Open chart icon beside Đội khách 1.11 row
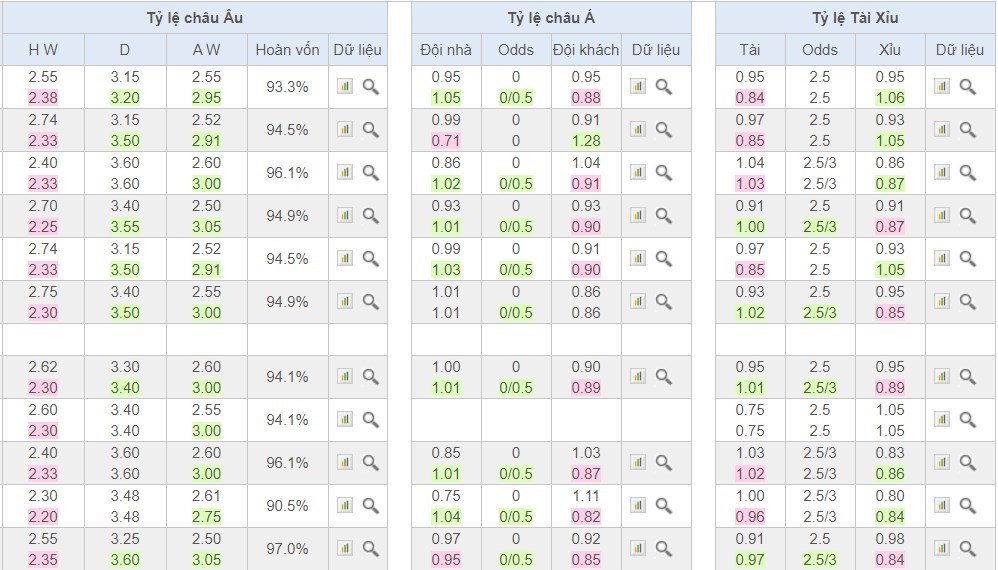 pos(638,505)
